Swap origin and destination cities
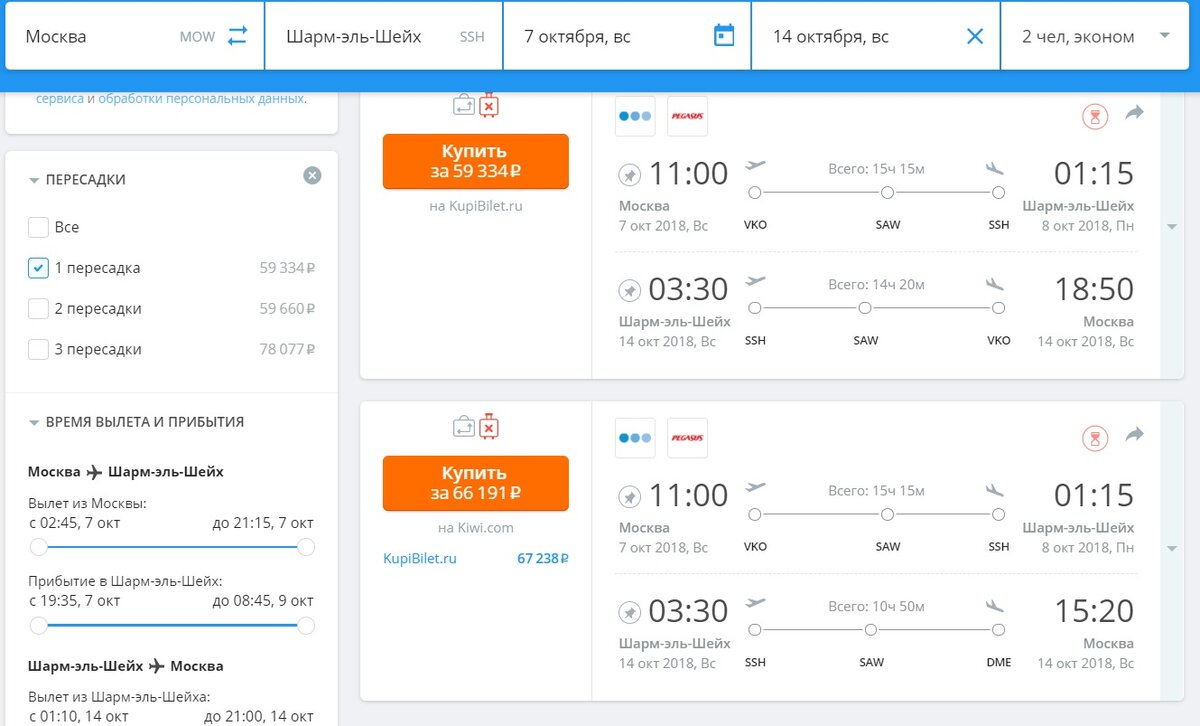The width and height of the screenshot is (1200, 726). coord(237,36)
